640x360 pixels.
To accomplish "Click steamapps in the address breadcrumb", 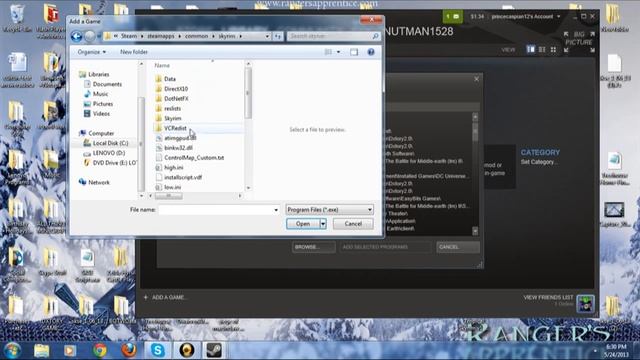I will tap(161, 36).
